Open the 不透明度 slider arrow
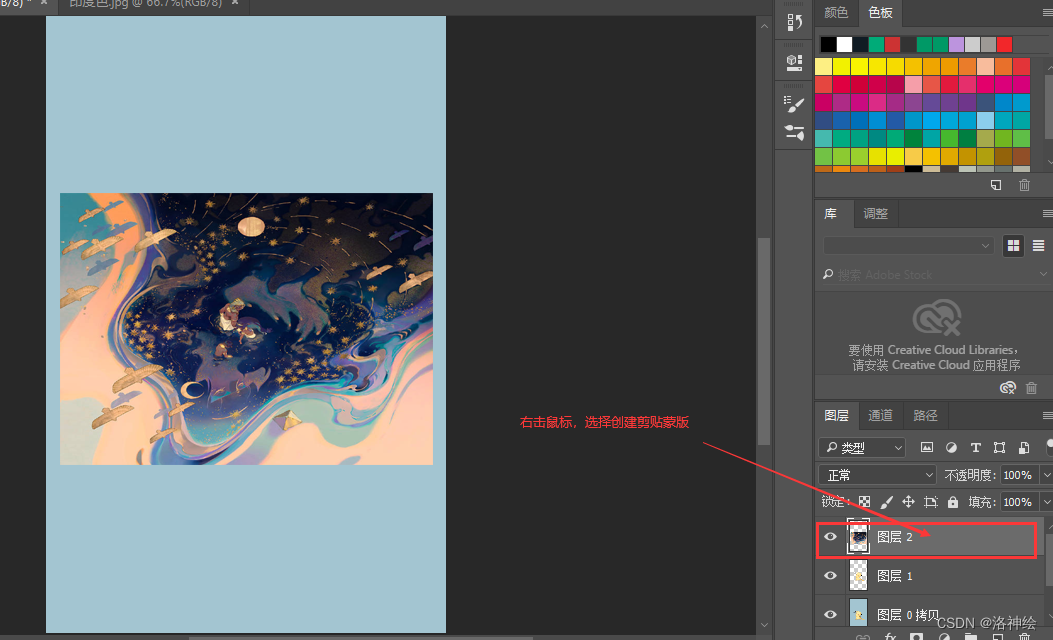The image size is (1053, 640). tap(1046, 475)
